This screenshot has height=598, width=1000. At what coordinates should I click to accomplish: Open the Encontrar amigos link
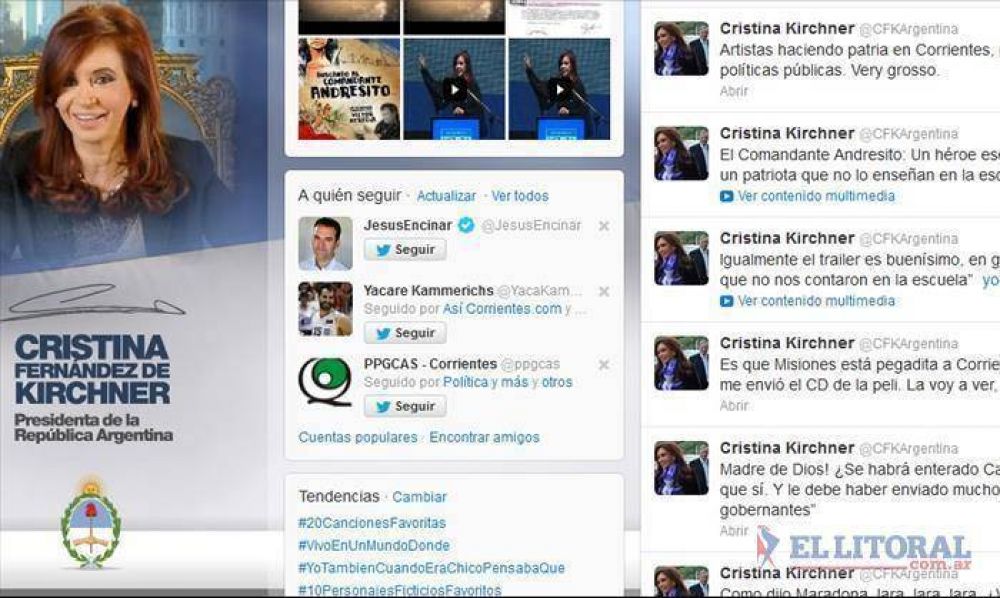[484, 437]
